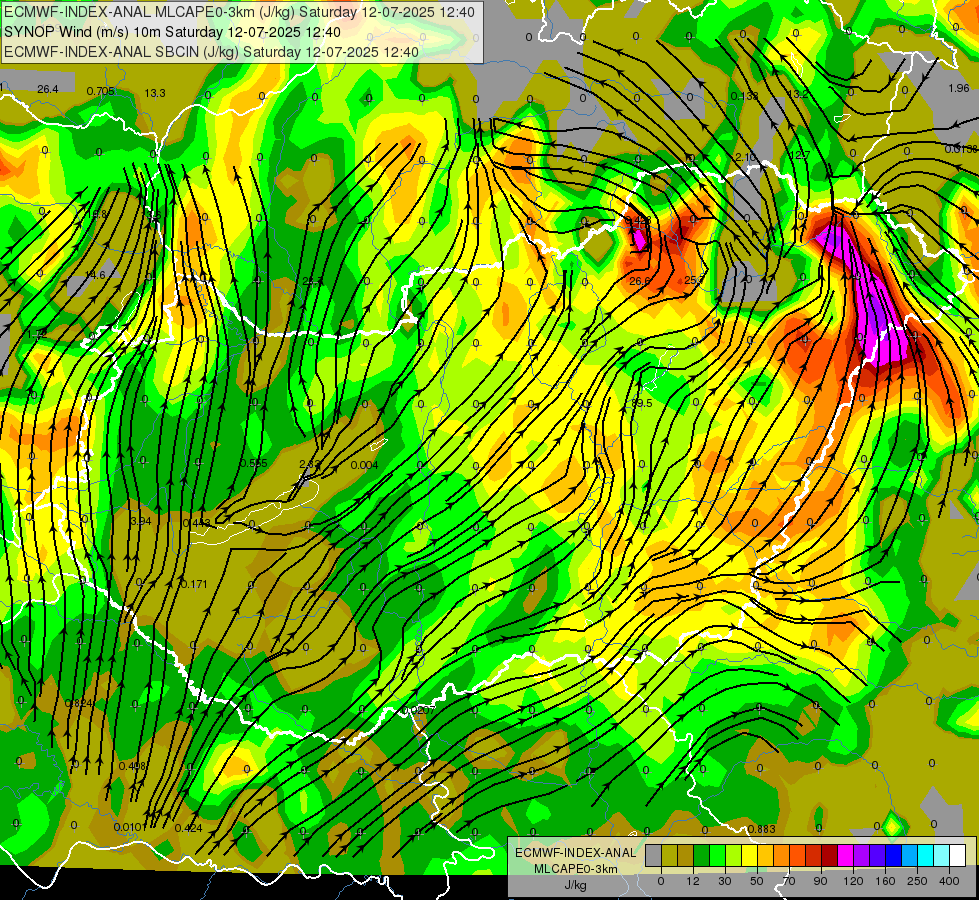The height and width of the screenshot is (900, 979).
Task: Click the MLCAPE0-3km title line at top
Action: coord(239,12)
